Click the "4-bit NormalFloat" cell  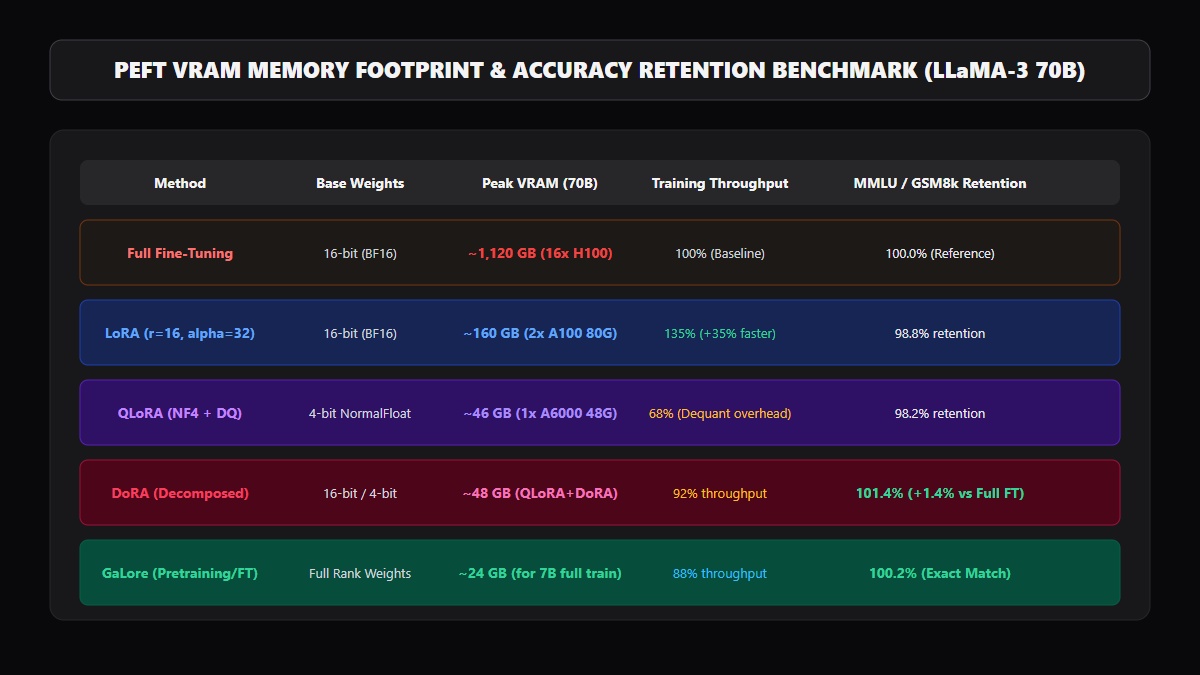360,414
